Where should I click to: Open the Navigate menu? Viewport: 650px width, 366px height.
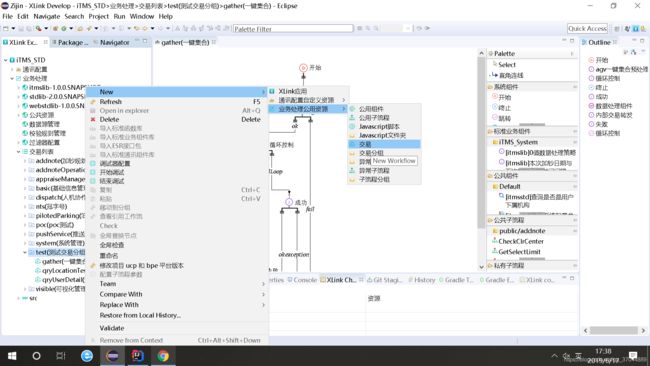tap(46, 16)
